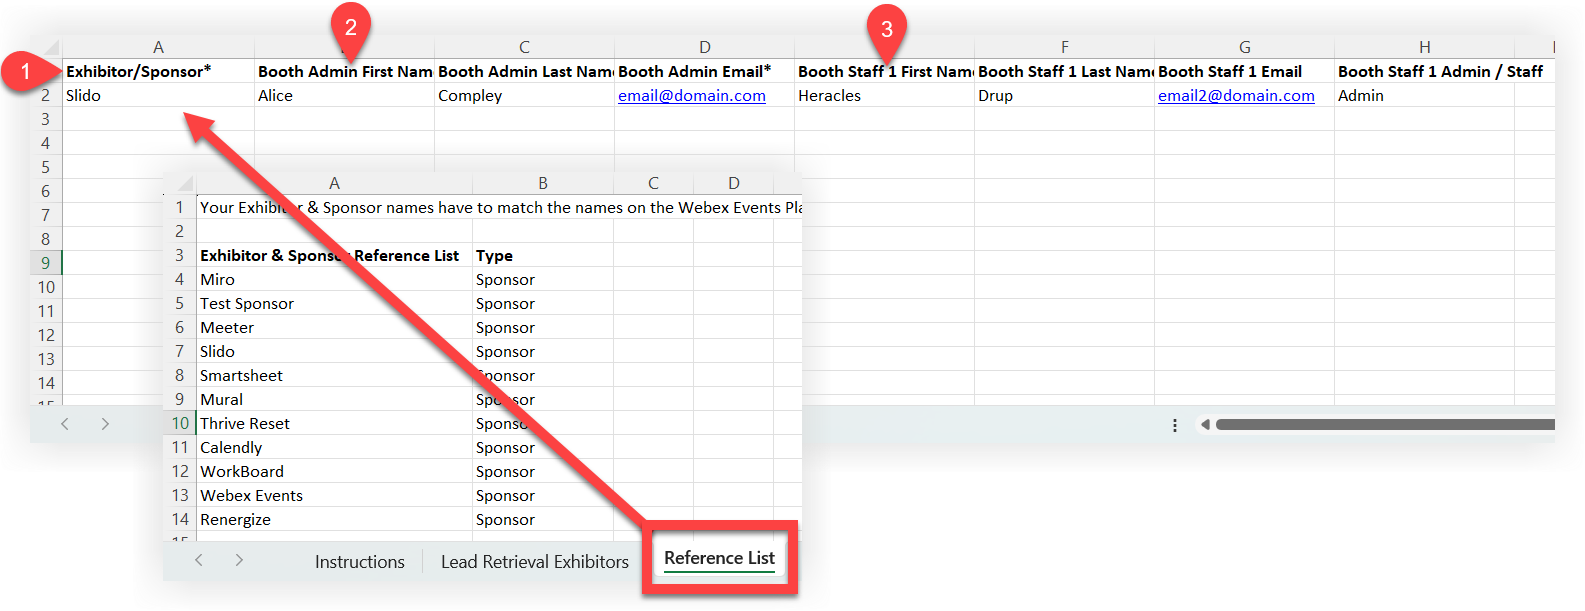
Task: Select the Admin cell in column H
Action: pyautogui.click(x=1424, y=95)
